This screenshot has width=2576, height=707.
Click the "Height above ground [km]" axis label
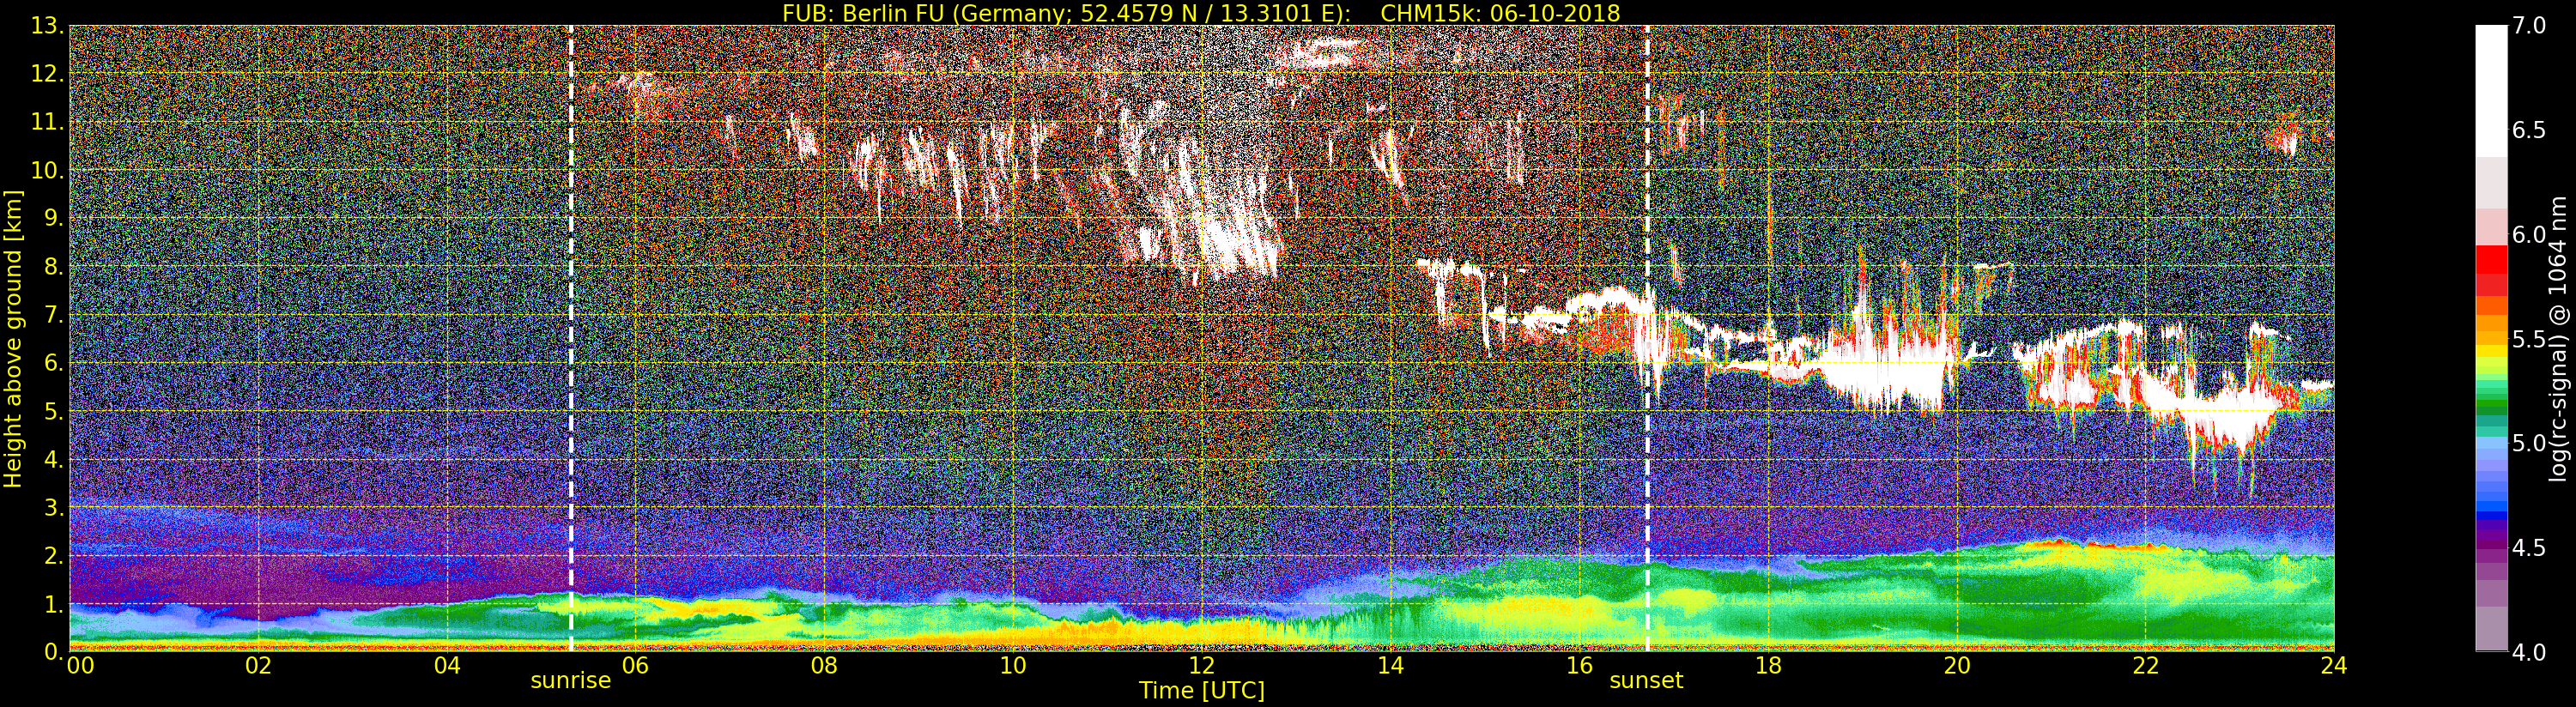[x=13, y=339]
